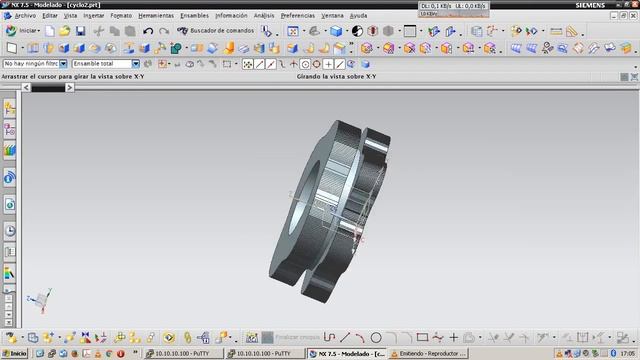Open the Ensambles menu
The width and height of the screenshot is (640, 360).
pyautogui.click(x=194, y=16)
